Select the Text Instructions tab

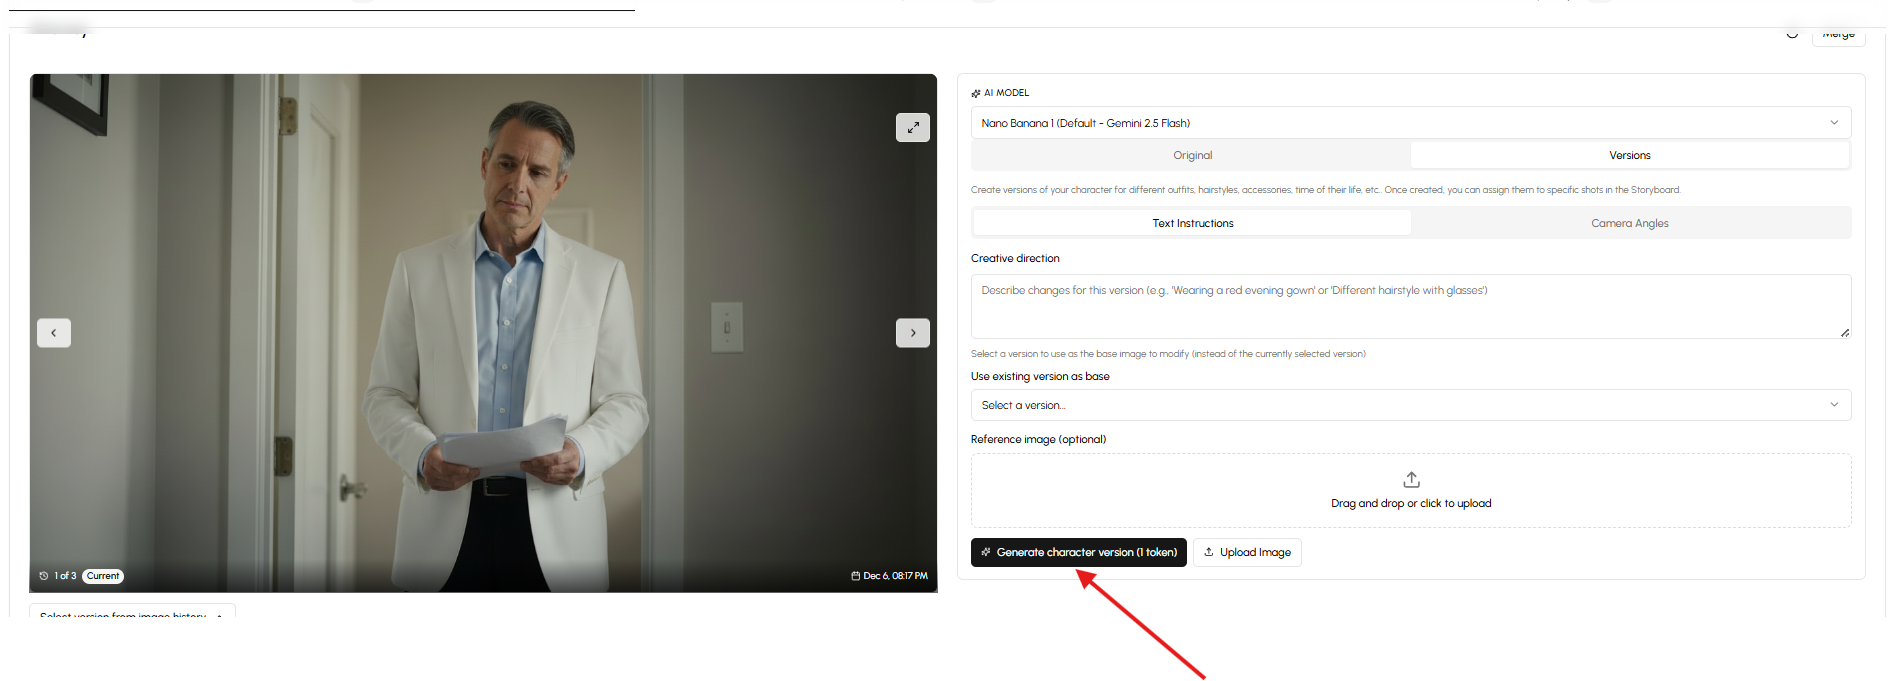pos(1192,223)
